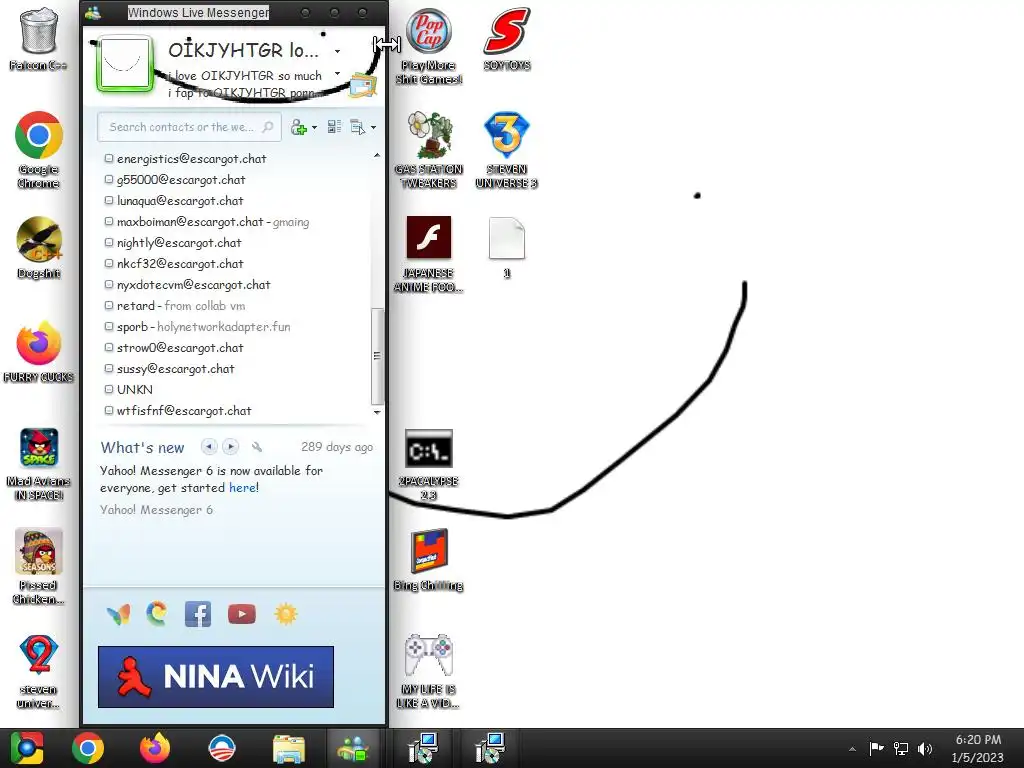Screen dimensions: 1024x768
Task: Open Chrome from the taskbar
Action: 88,748
